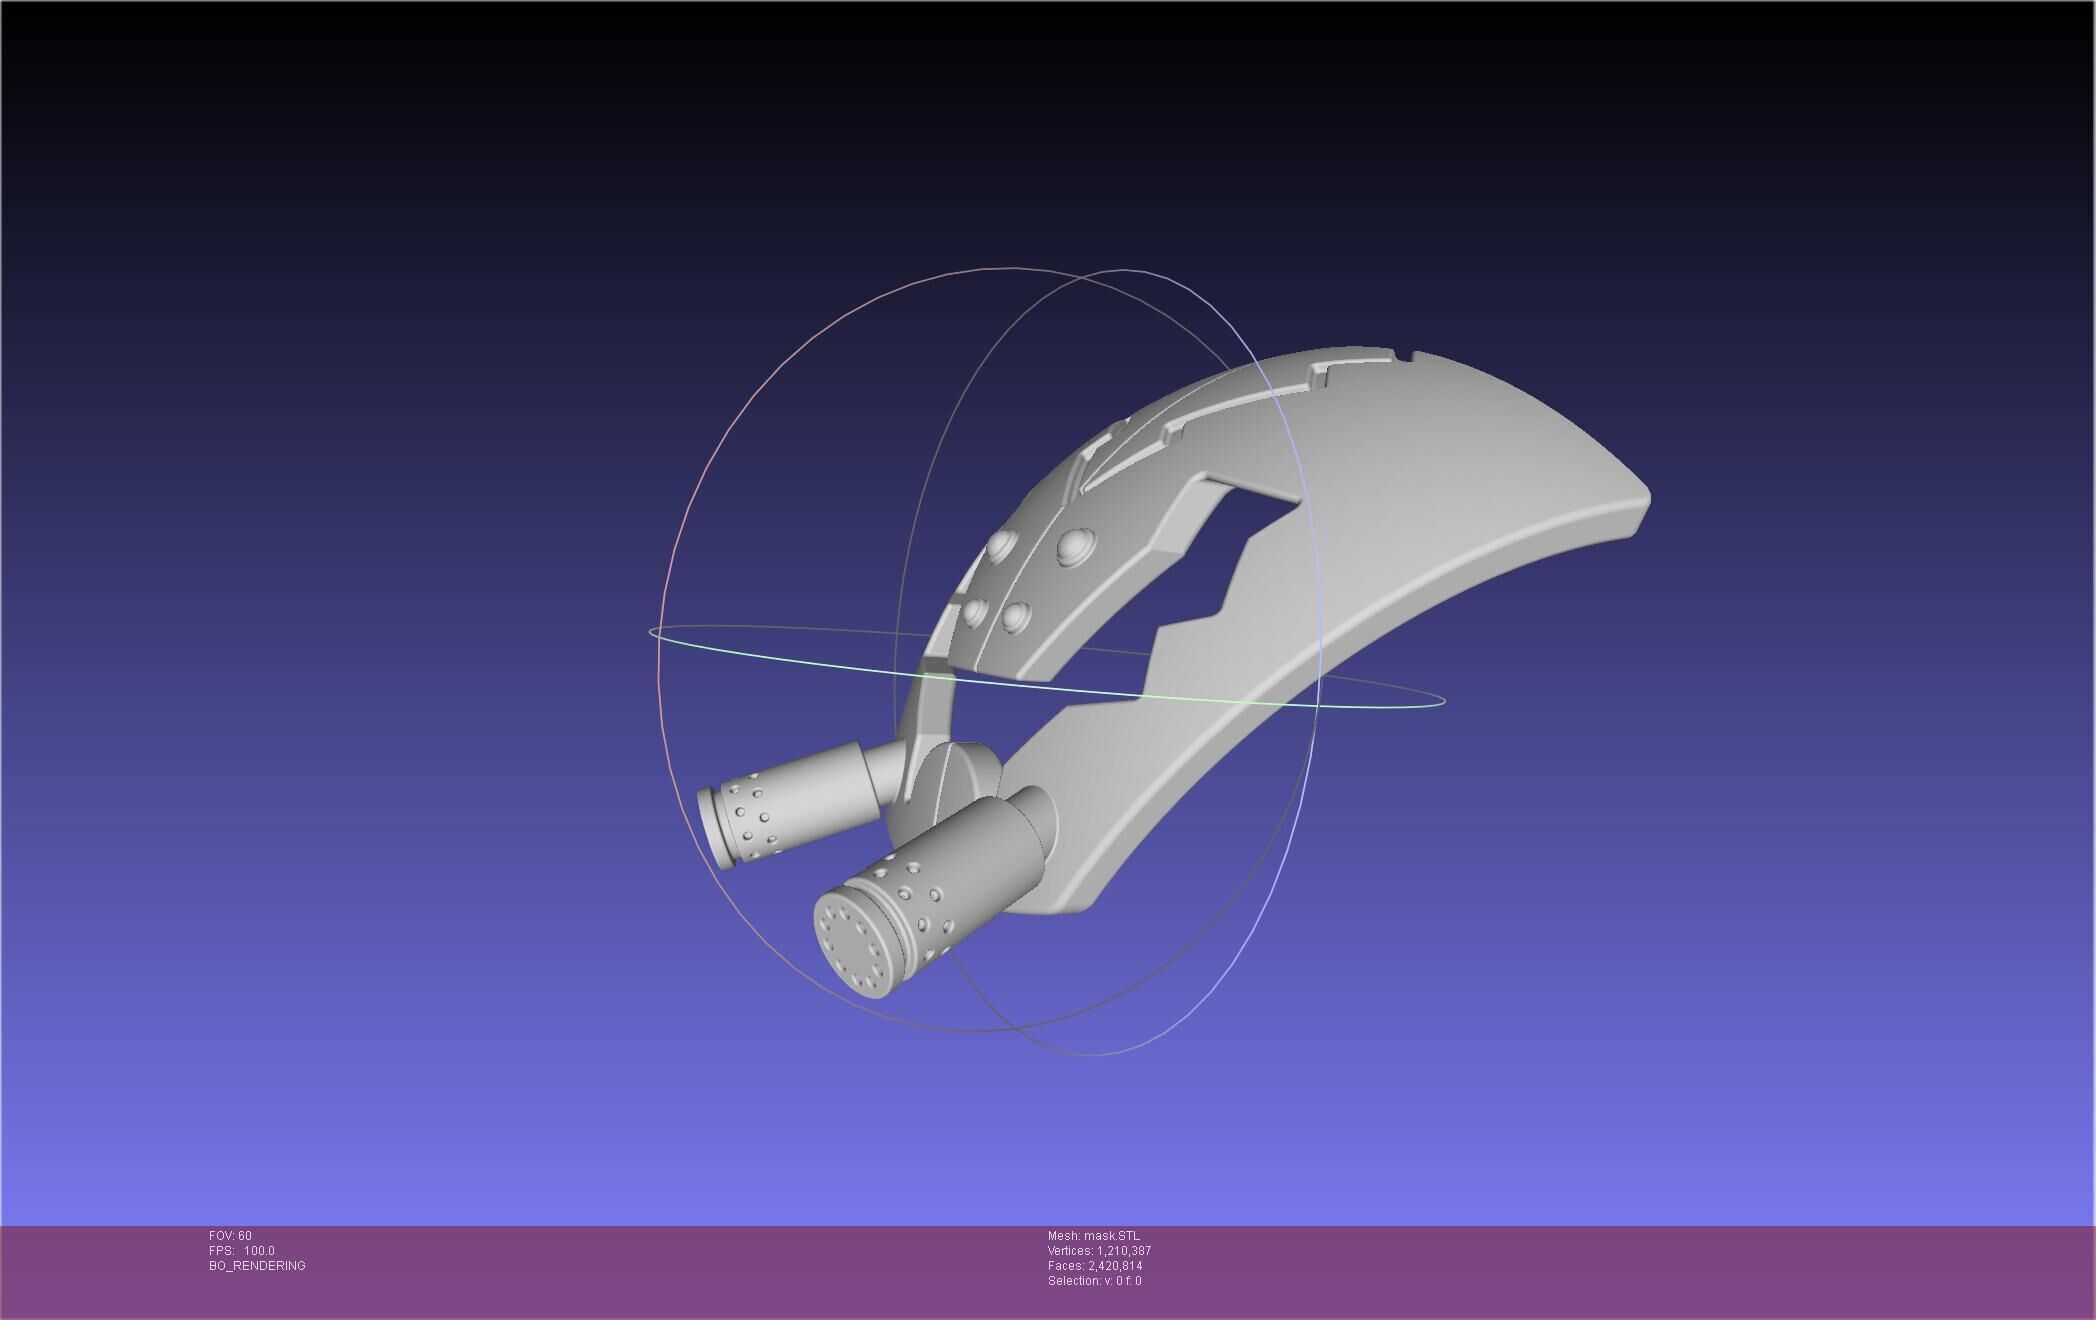Click the 'Mesh: mask.STL' label
Viewport: 2096px width, 1320px height.
click(1093, 1236)
